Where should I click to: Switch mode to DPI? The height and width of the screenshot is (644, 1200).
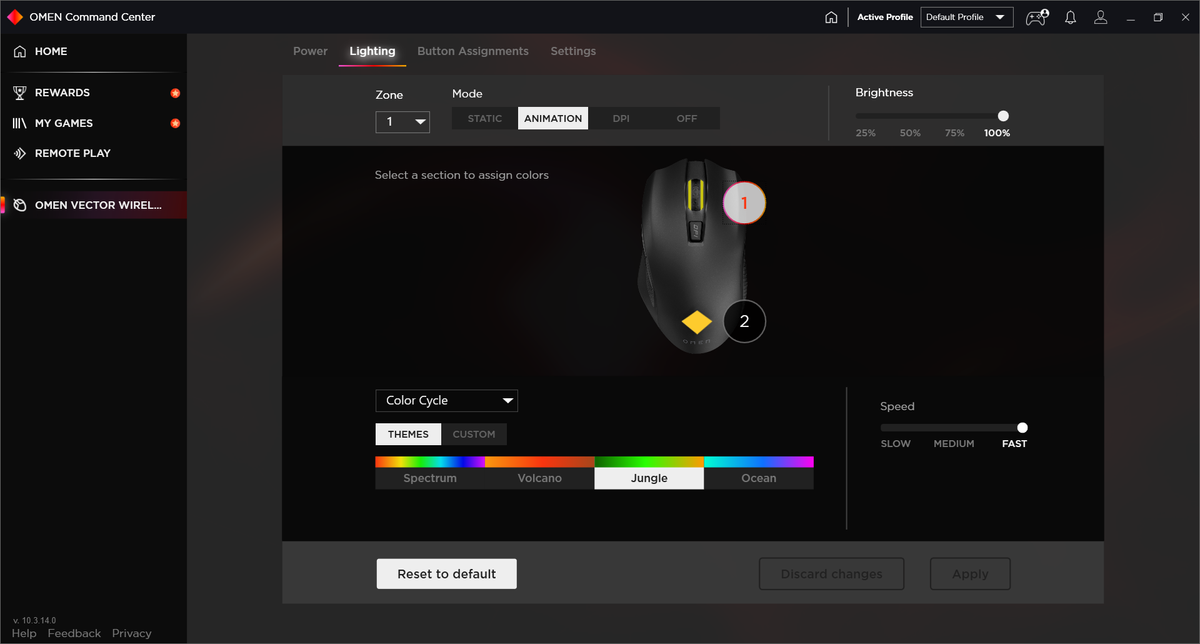(x=621, y=118)
